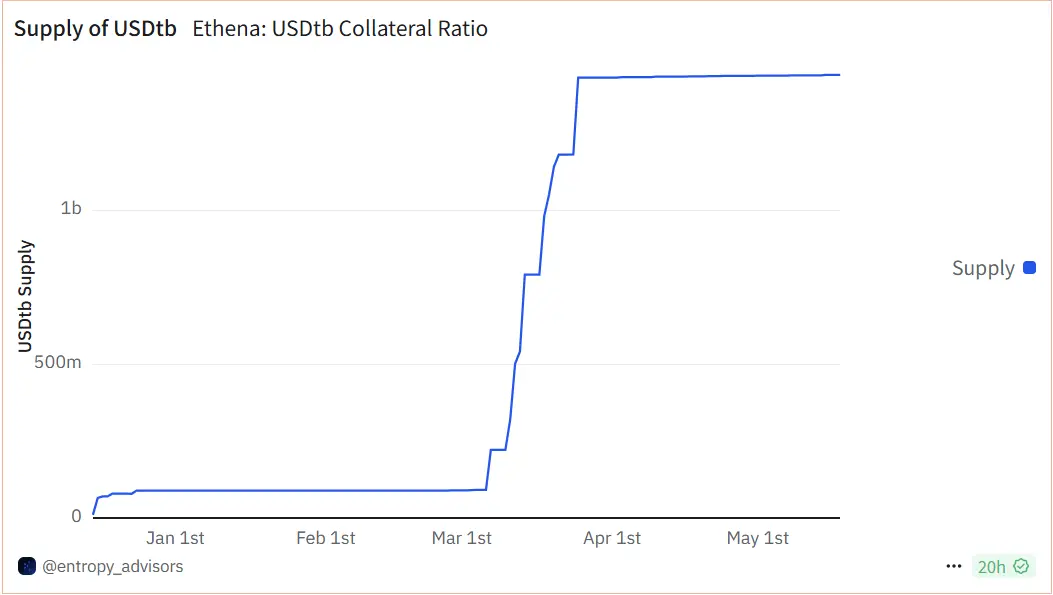Image resolution: width=1053 pixels, height=595 pixels.
Task: Toggle the Supply series legend label
Action: [x=983, y=268]
